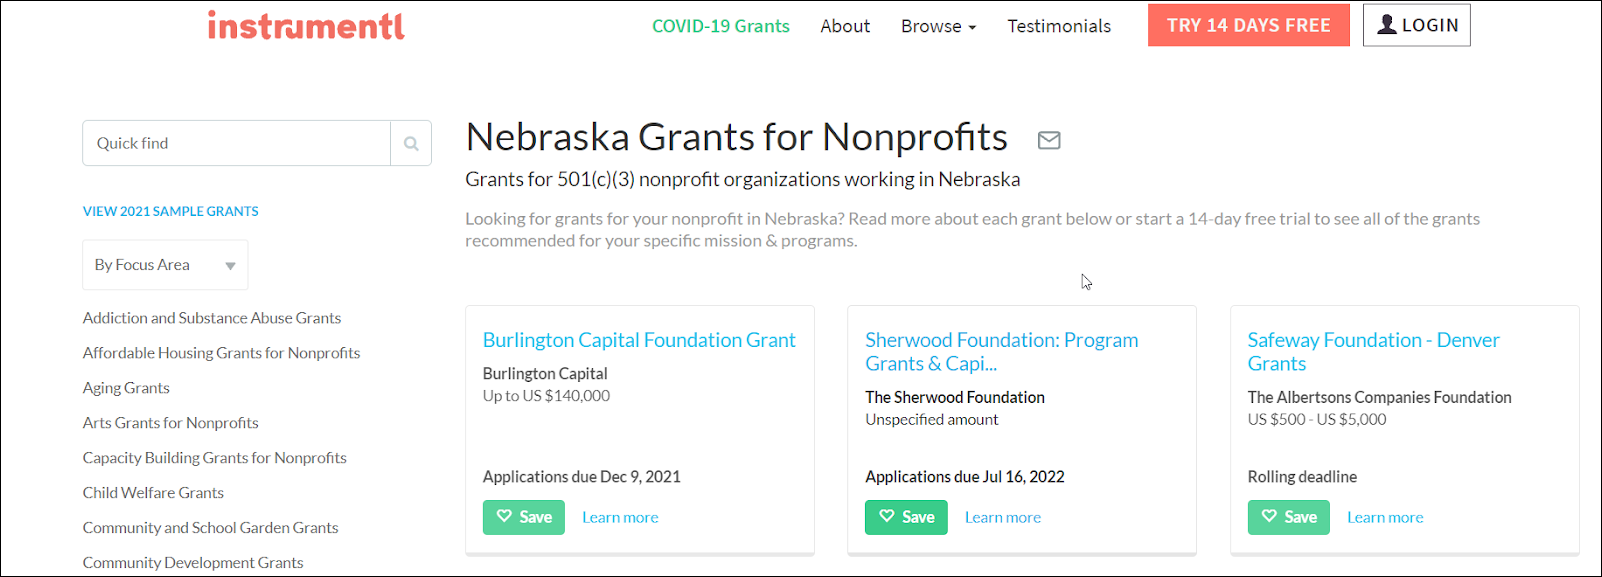Select Arts Grants for Nonprofits

point(170,422)
